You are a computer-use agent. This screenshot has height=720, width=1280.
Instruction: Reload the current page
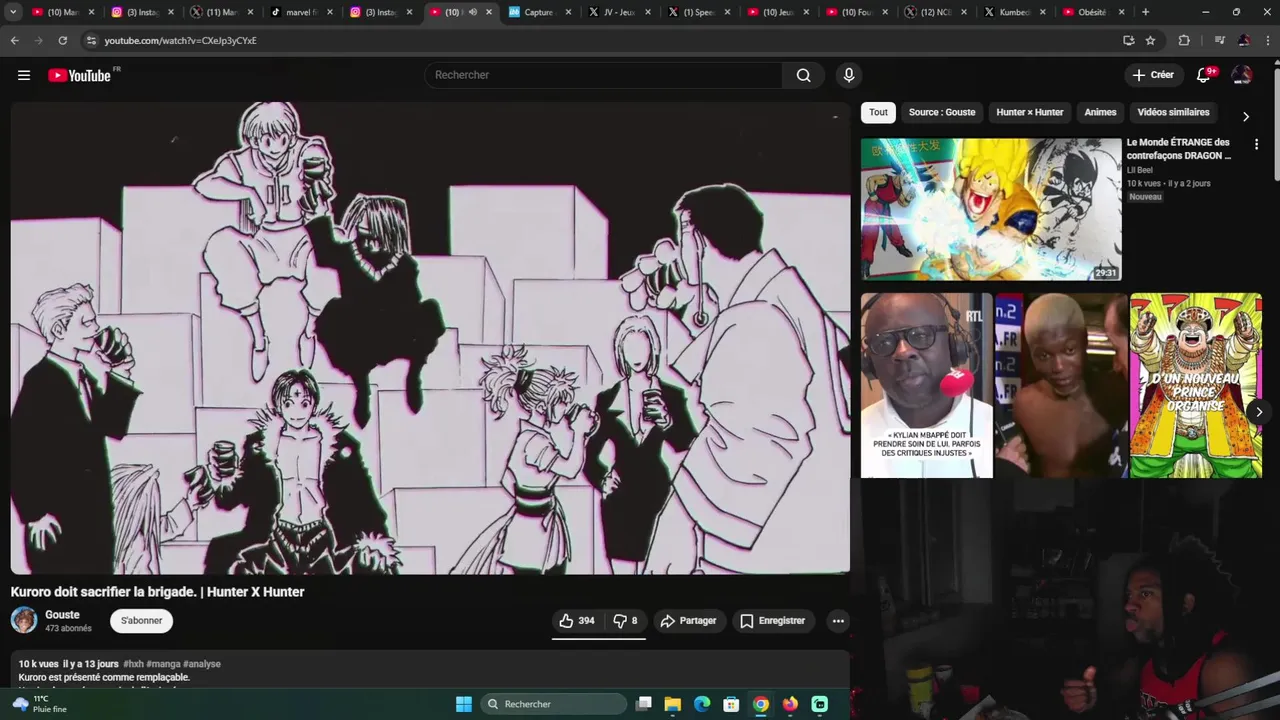(62, 40)
